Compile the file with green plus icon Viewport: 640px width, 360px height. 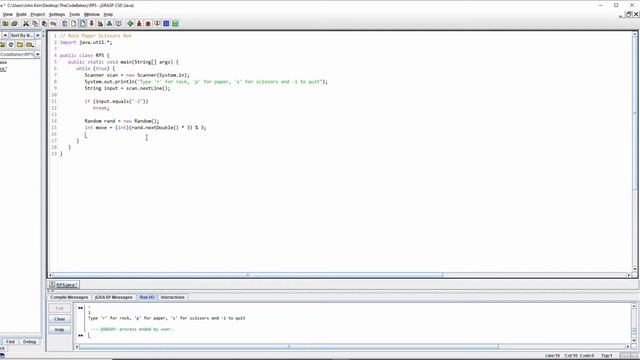pos(130,24)
